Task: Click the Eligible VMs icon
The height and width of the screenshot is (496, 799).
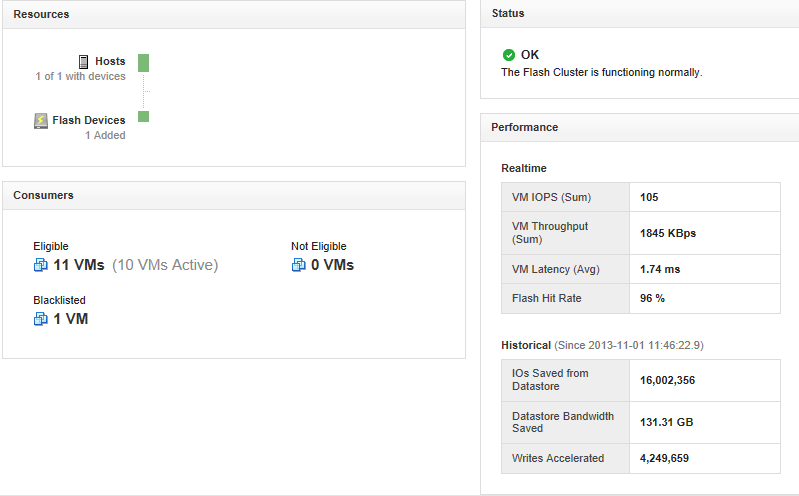Action: pos(40,265)
